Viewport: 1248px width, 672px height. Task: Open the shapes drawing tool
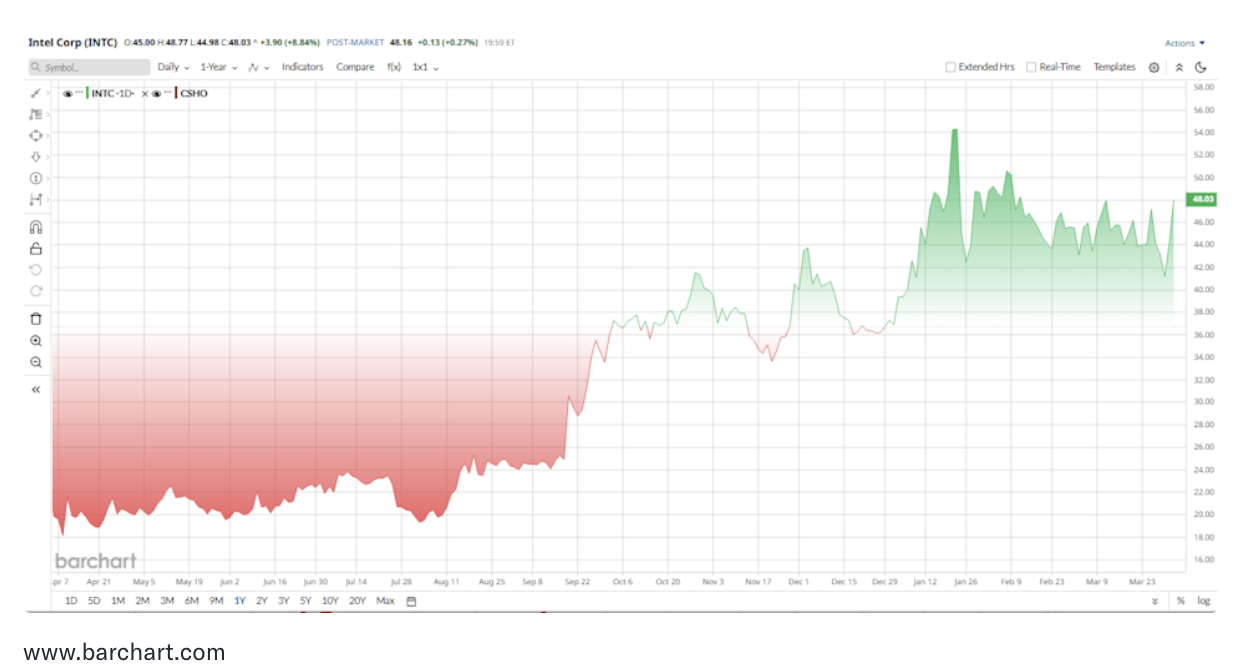[x=36, y=135]
